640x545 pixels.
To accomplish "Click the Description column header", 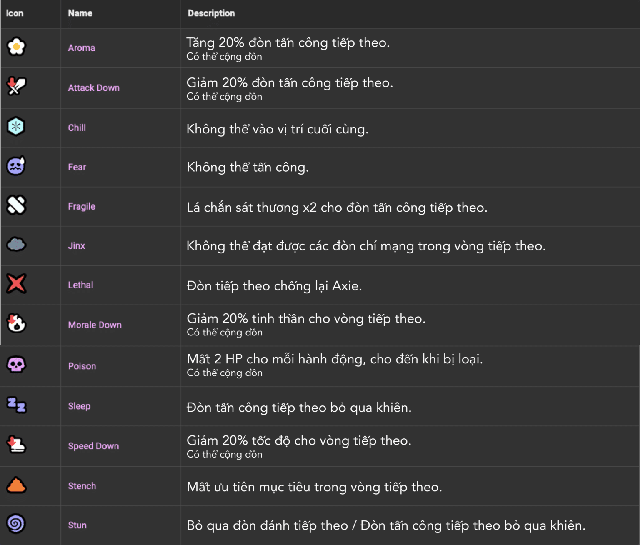I will [x=211, y=13].
